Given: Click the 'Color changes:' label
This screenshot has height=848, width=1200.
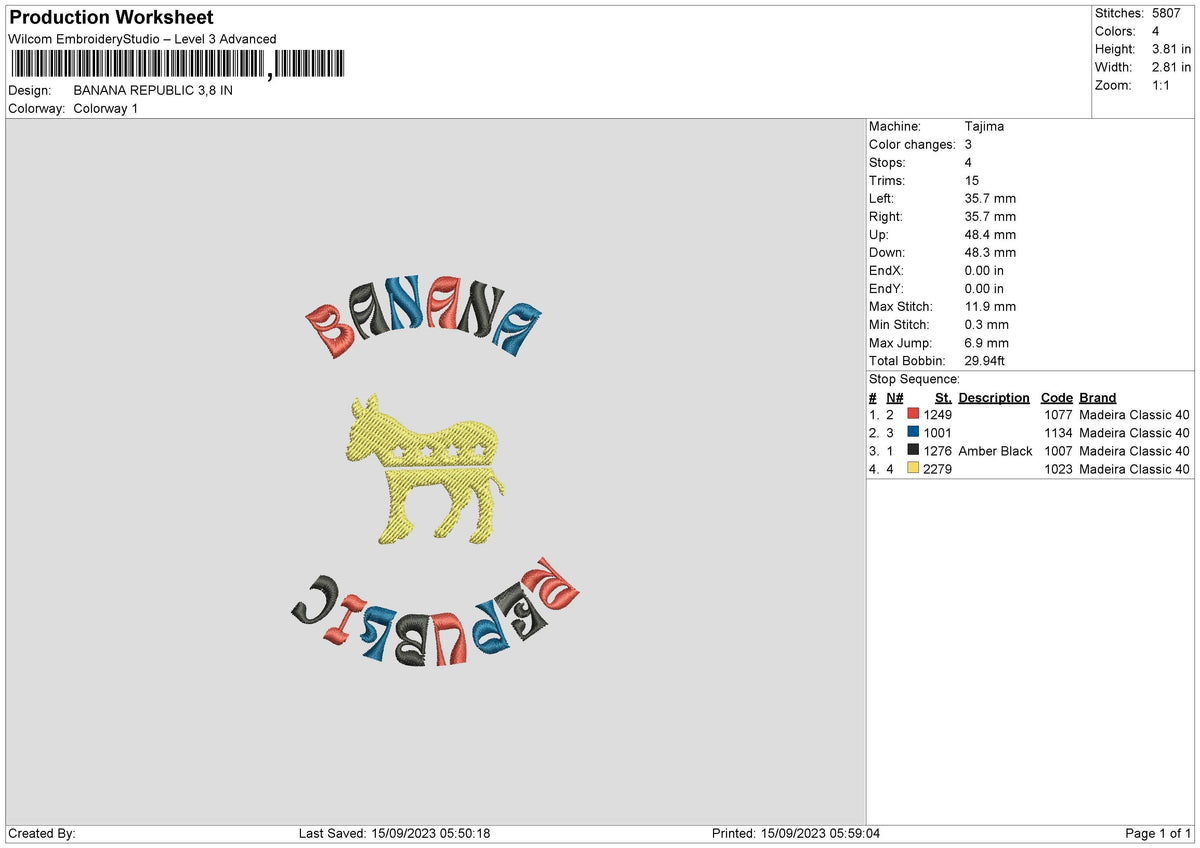Looking at the screenshot, I should tap(912, 144).
